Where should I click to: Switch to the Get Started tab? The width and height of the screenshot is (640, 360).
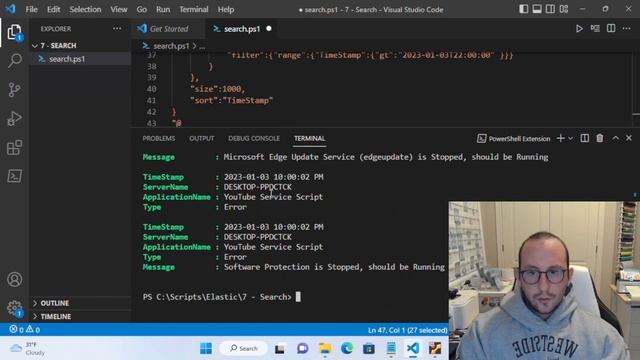pyautogui.click(x=169, y=29)
